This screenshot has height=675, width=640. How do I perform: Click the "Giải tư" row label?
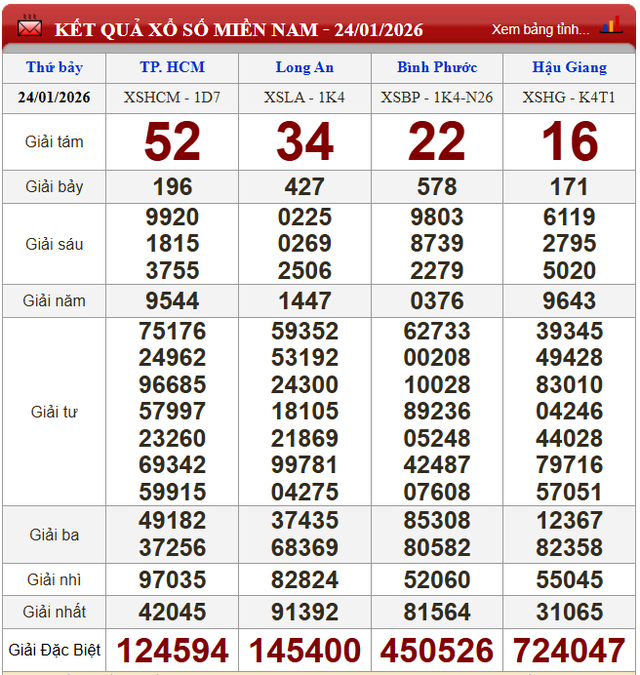click(x=54, y=411)
